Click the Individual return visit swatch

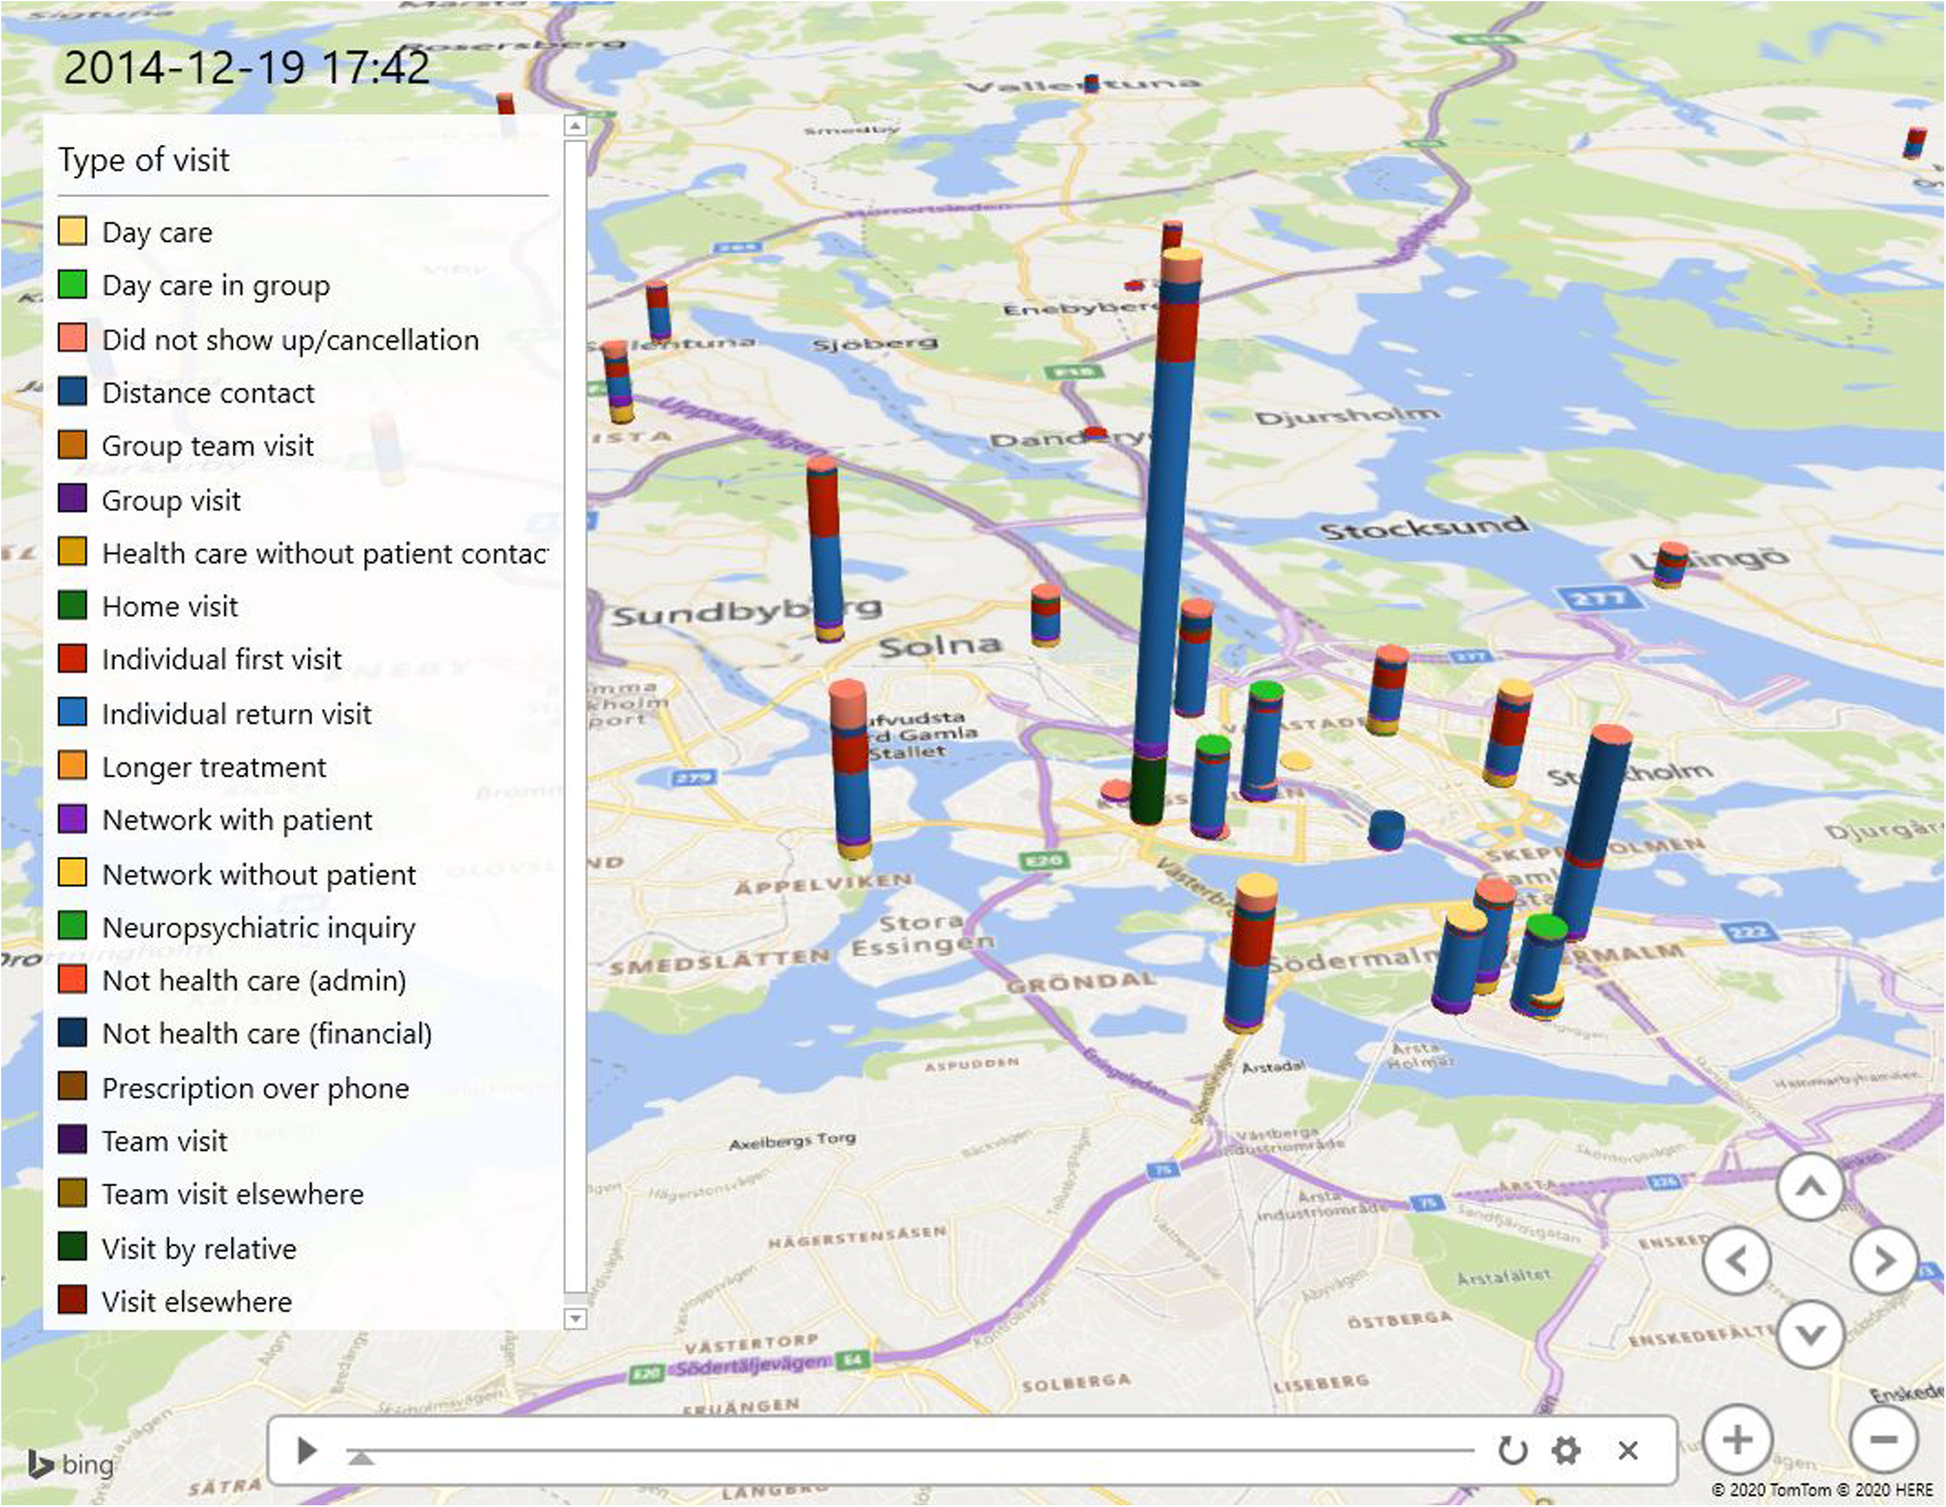[x=72, y=712]
